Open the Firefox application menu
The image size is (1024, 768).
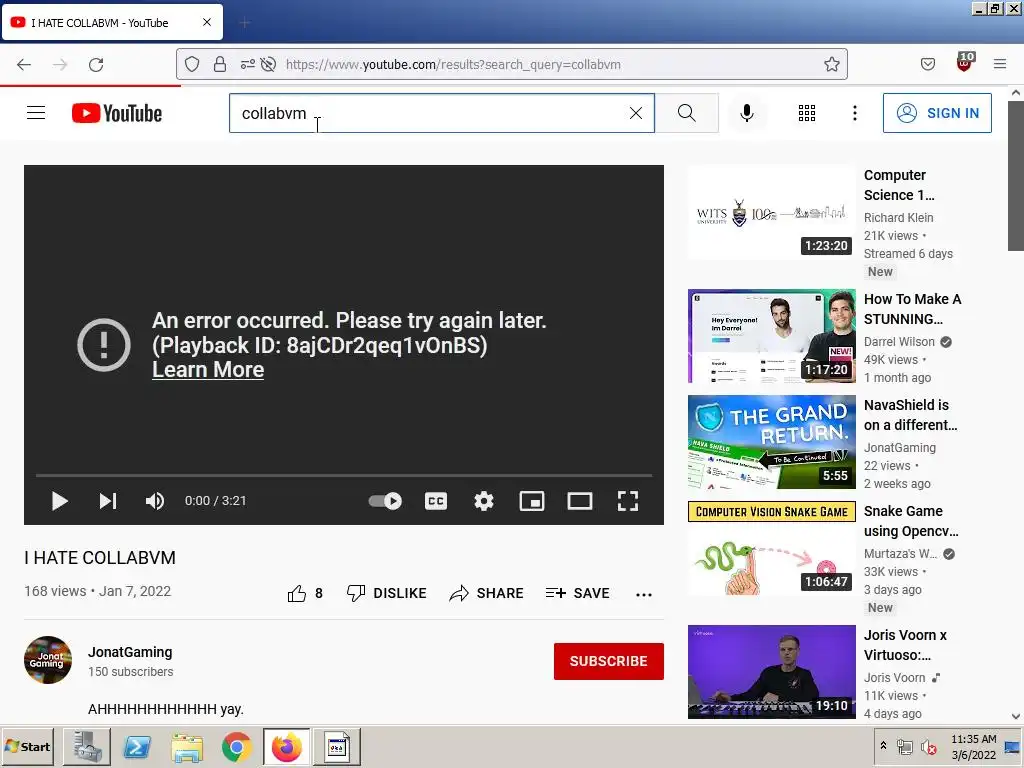(1000, 64)
